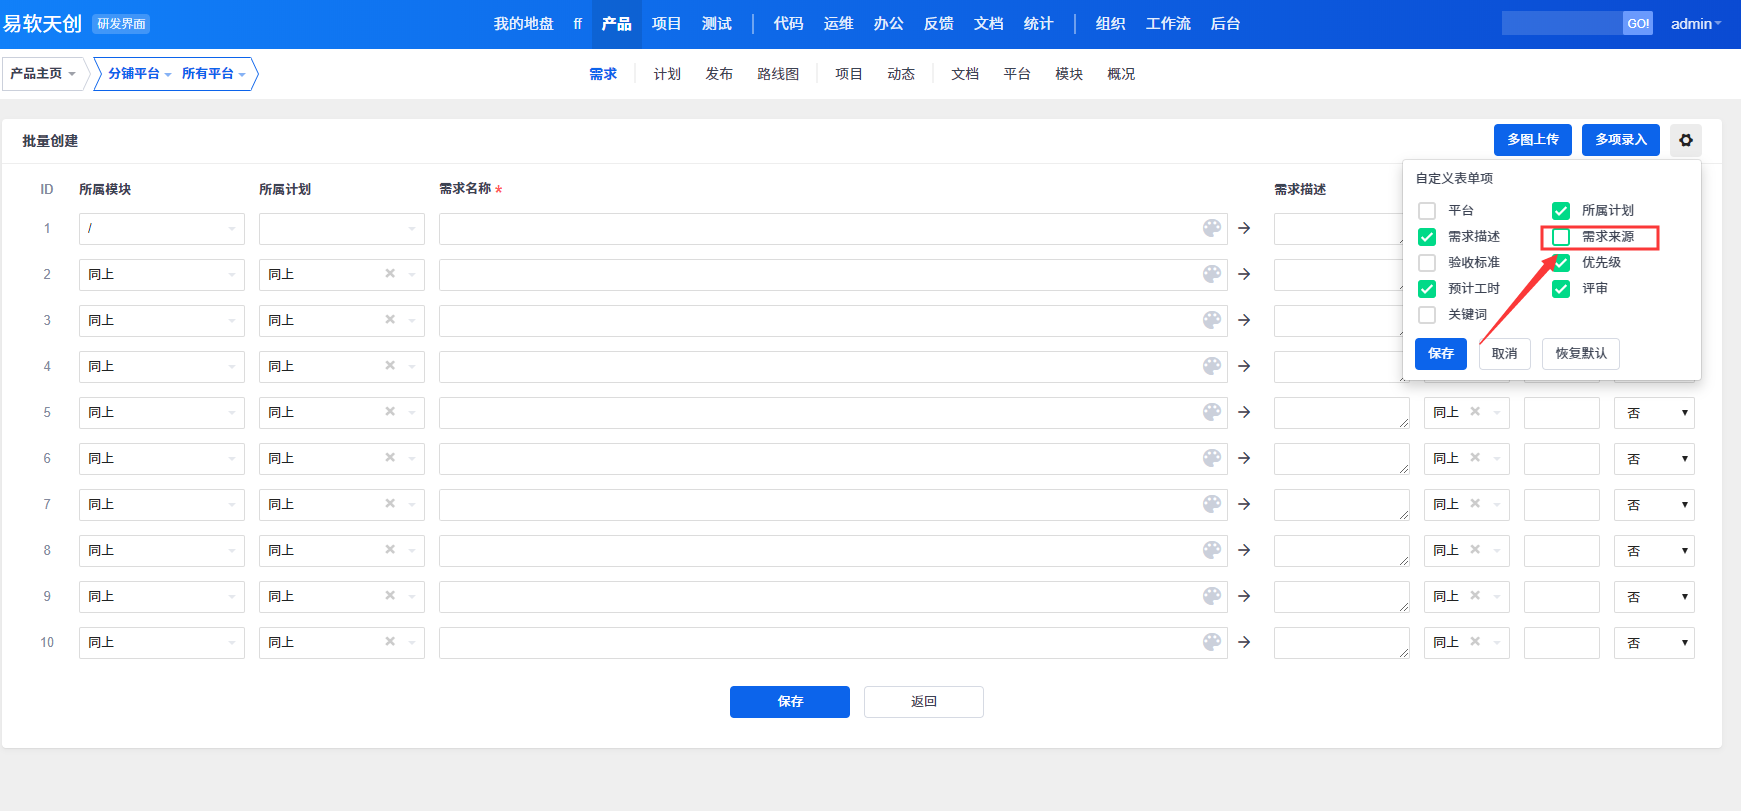Click the copy arrow for row 8
The width and height of the screenshot is (1741, 811).
tap(1244, 550)
